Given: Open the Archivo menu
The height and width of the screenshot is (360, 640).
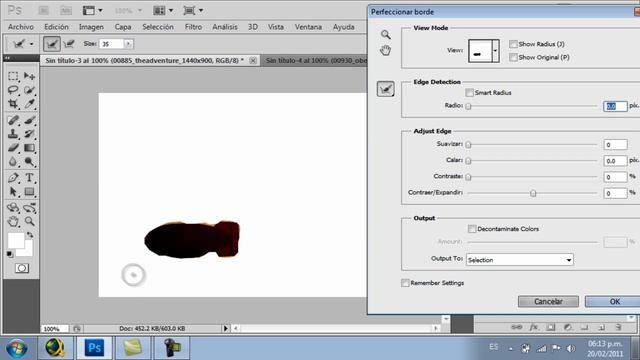Looking at the screenshot, I should [21, 27].
